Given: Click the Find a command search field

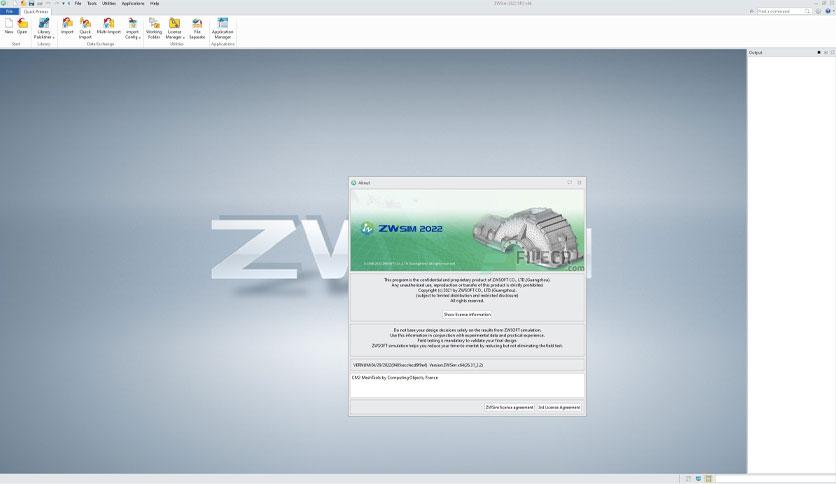Looking at the screenshot, I should coord(781,11).
